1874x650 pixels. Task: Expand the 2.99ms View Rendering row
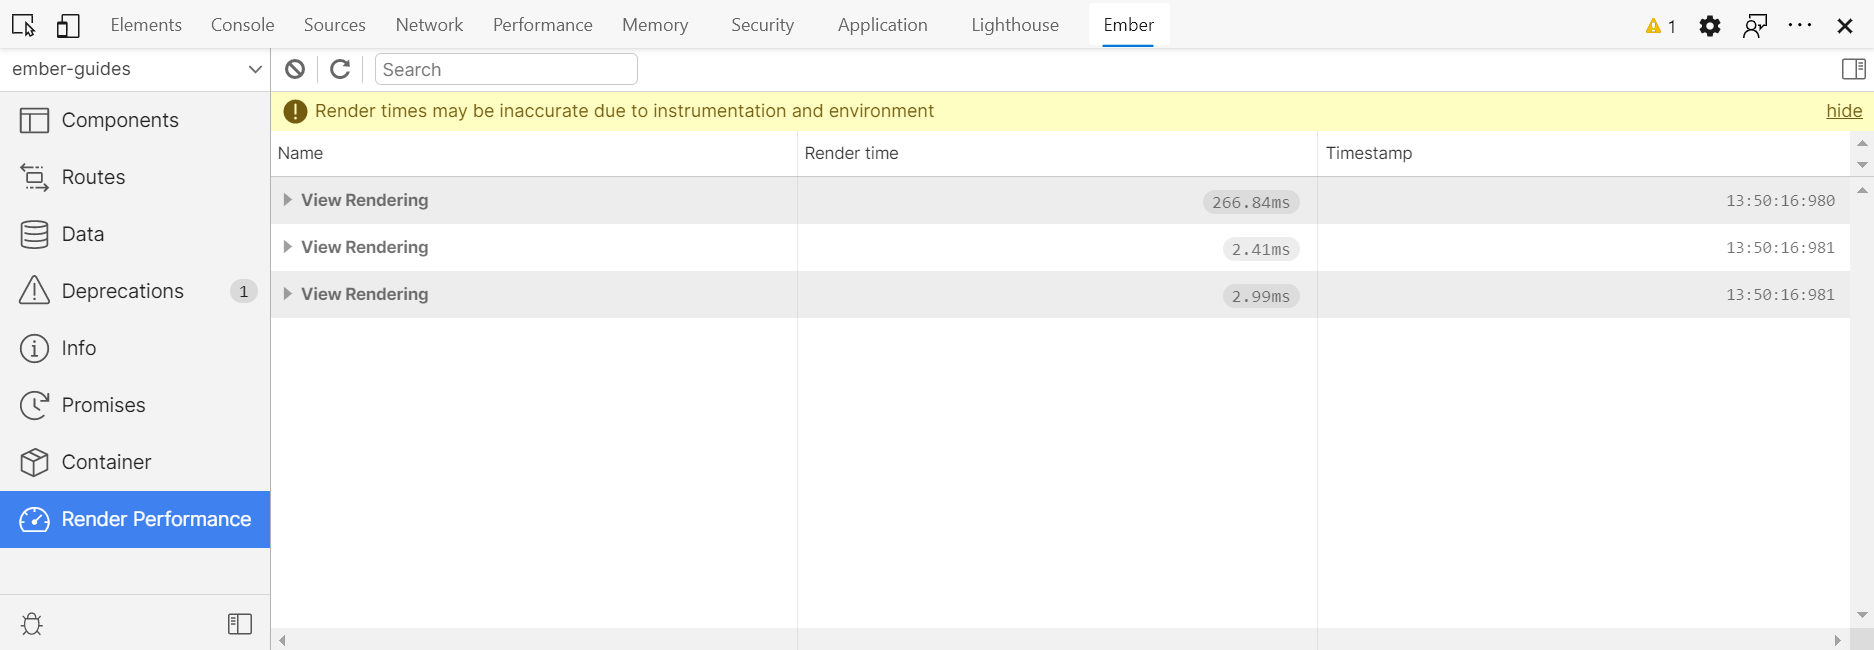287,294
